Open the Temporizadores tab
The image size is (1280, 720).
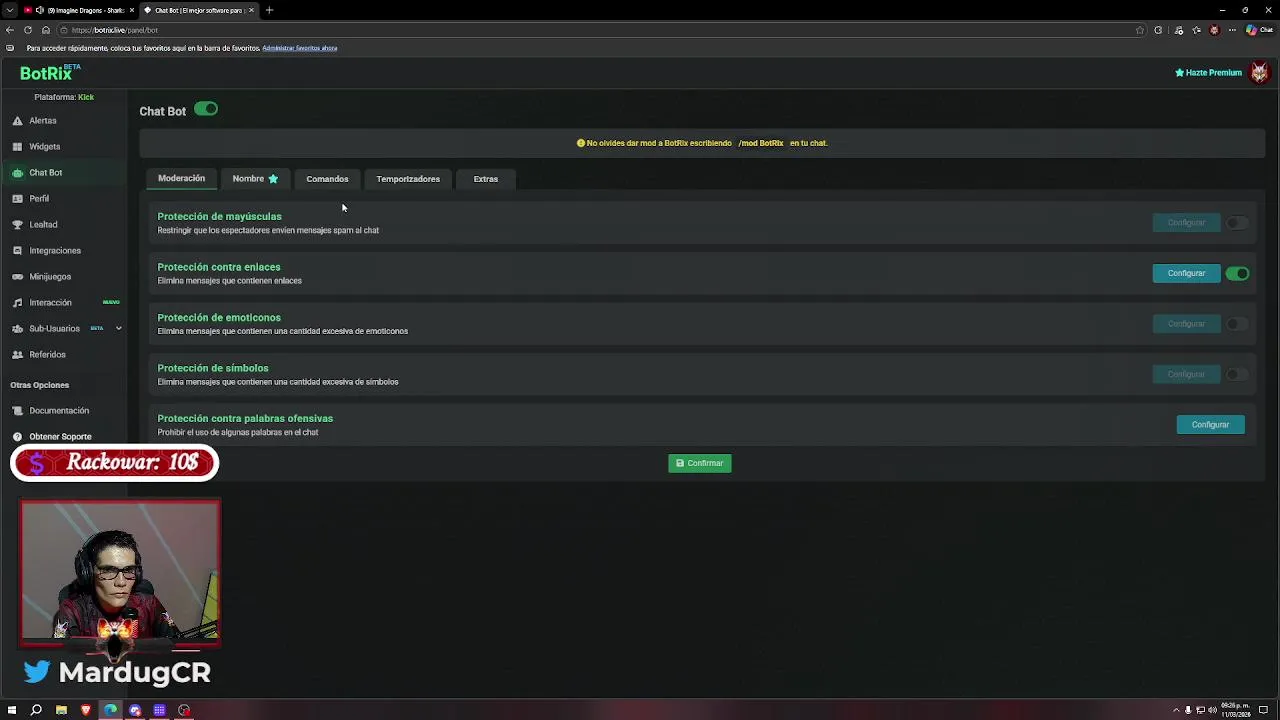click(x=408, y=179)
